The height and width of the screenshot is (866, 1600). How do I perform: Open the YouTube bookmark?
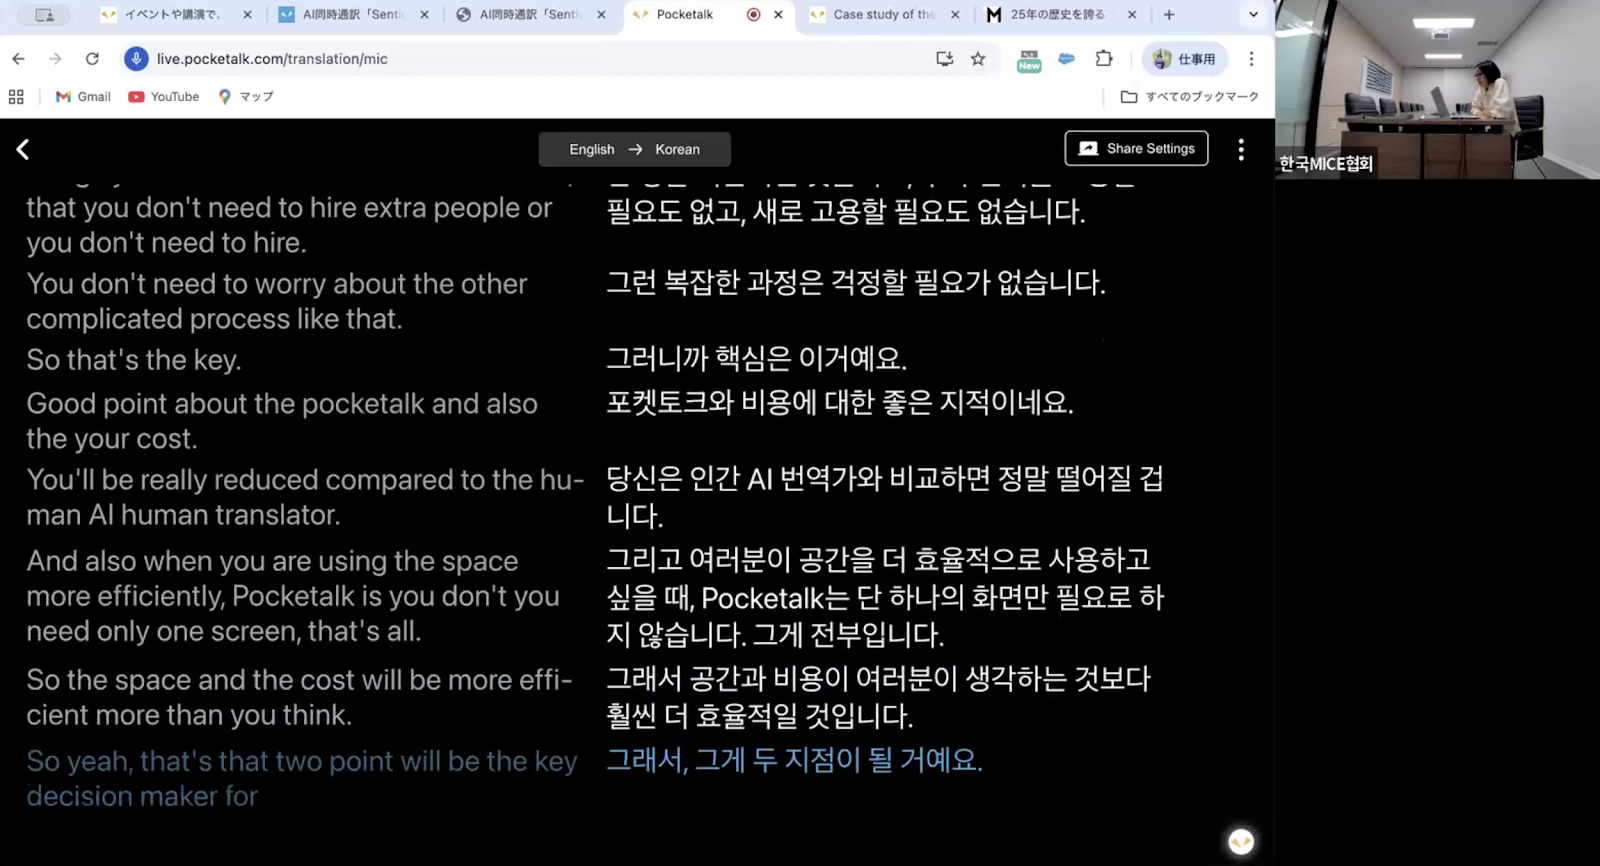coord(164,97)
